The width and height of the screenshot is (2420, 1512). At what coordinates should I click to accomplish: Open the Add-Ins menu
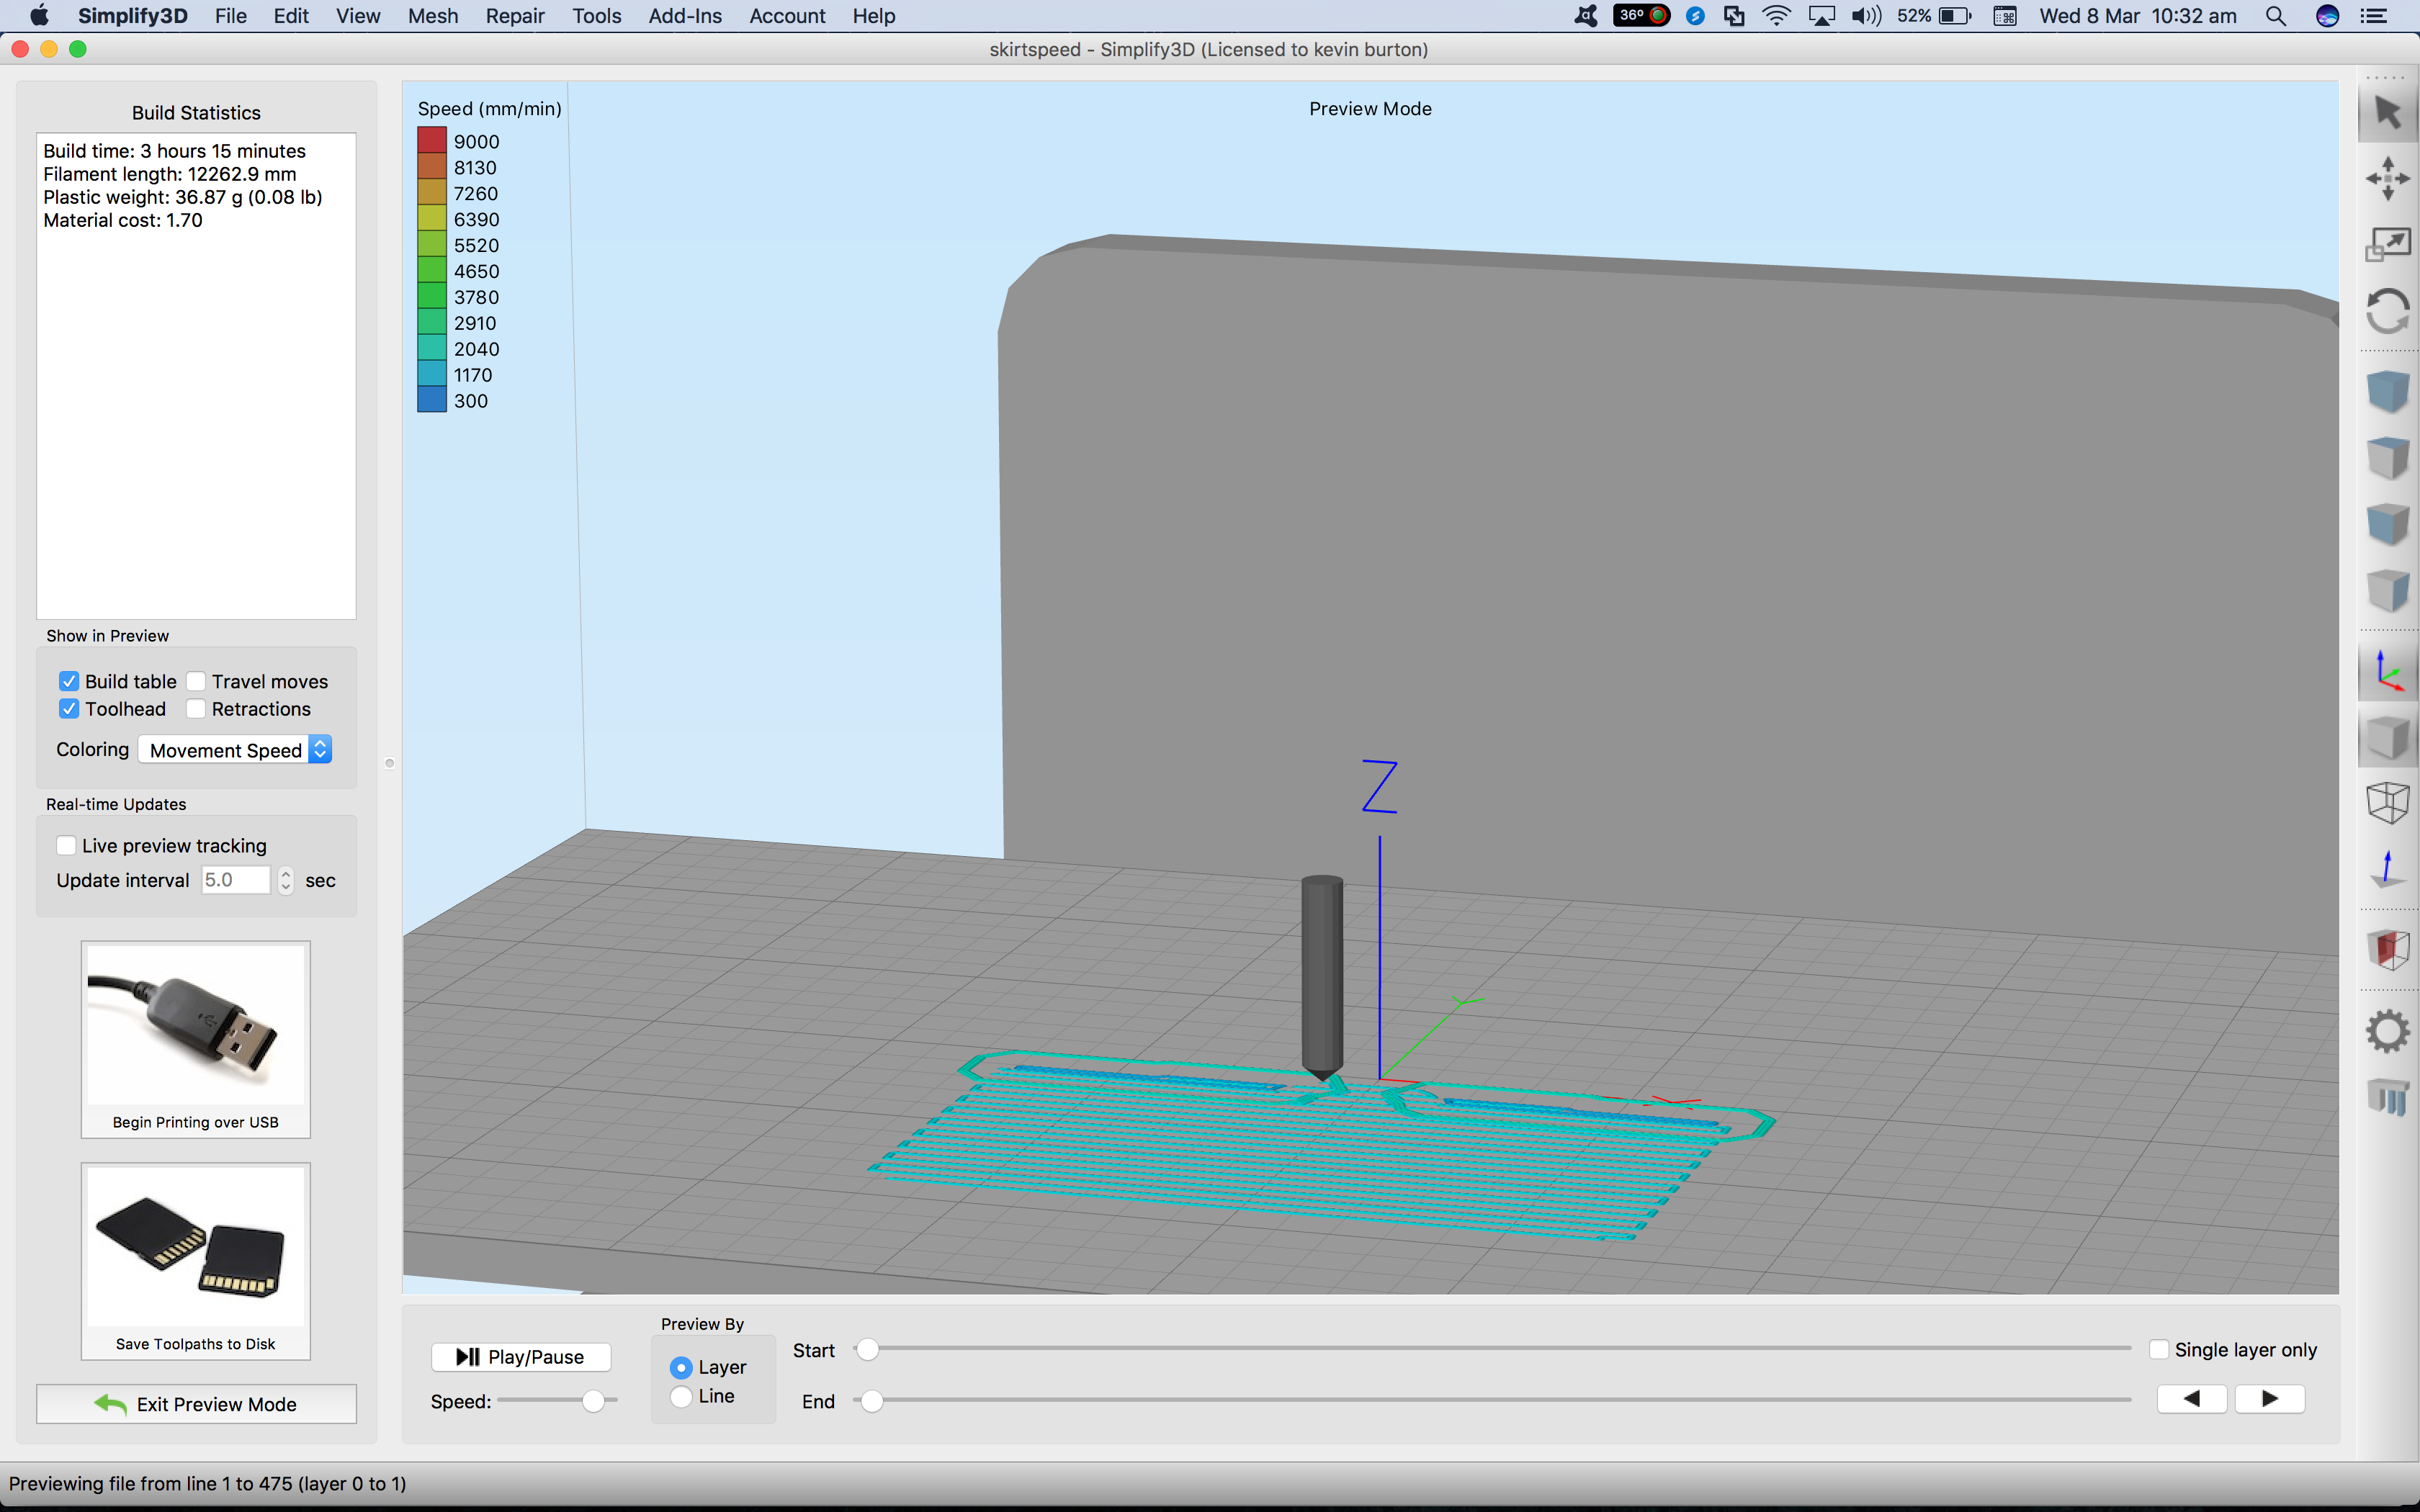[685, 16]
